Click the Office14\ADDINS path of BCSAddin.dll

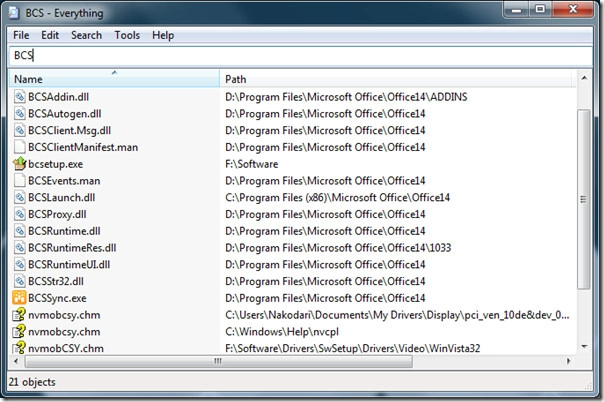346,97
